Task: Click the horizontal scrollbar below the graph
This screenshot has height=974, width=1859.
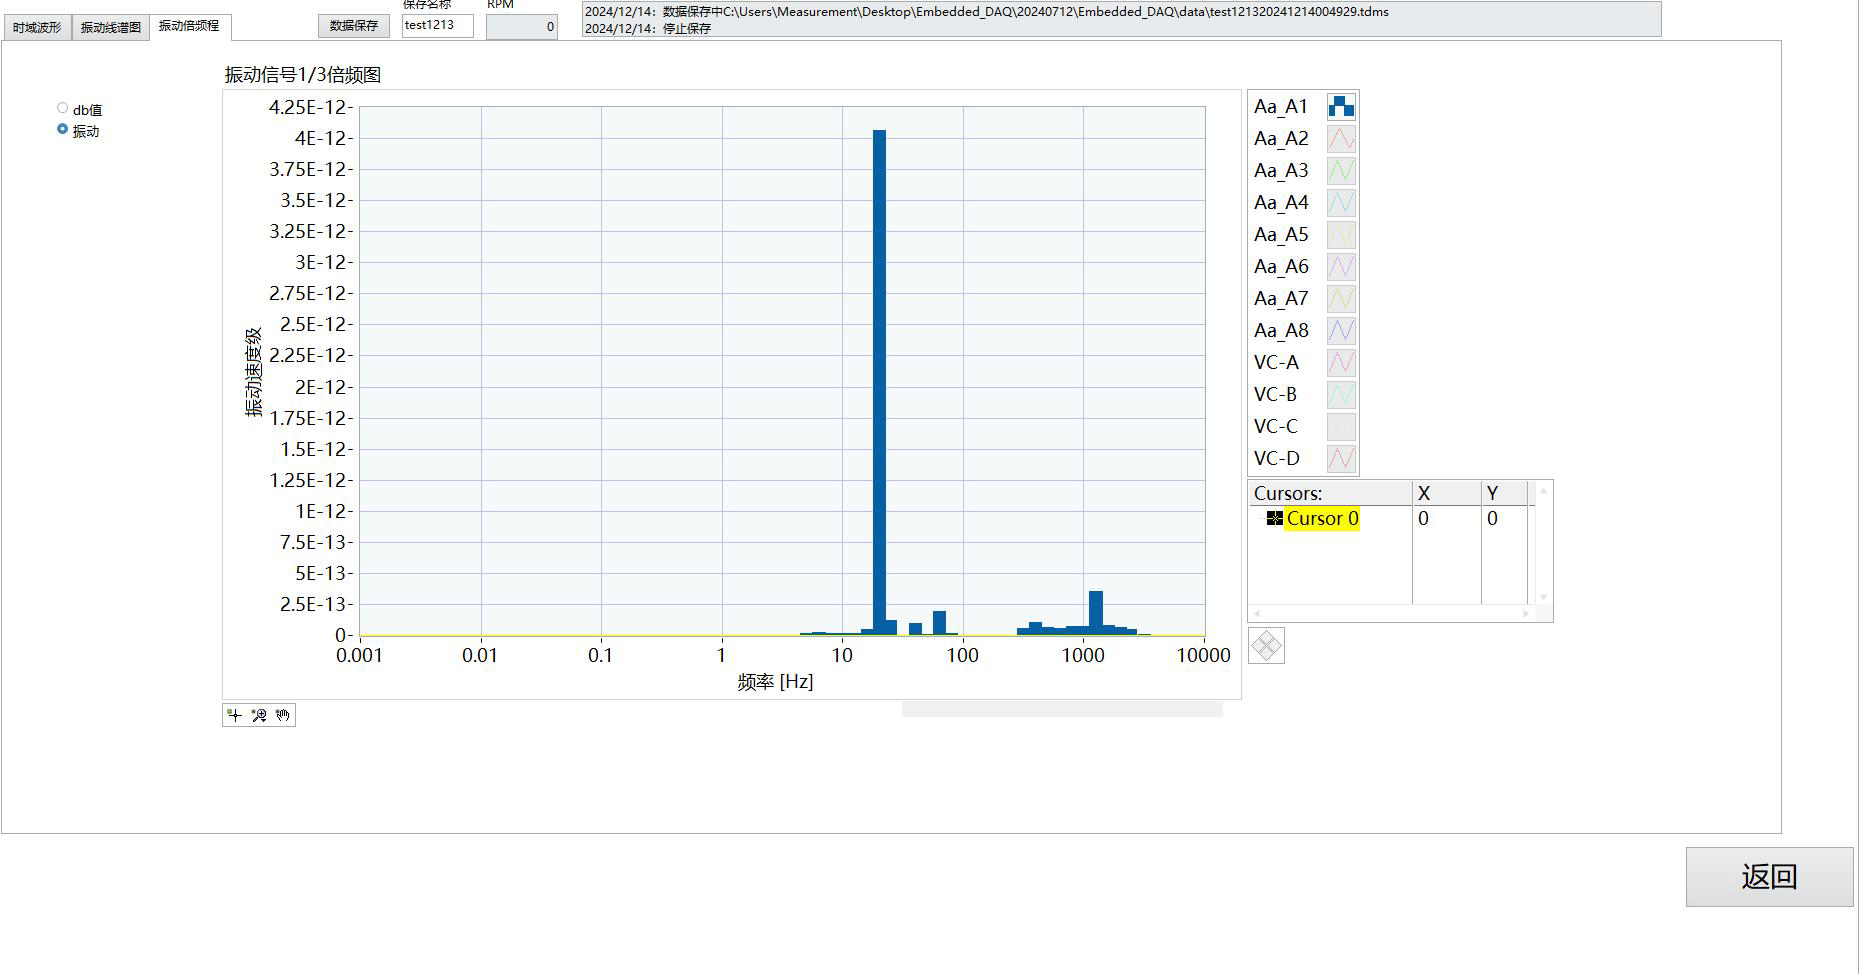Action: (x=1061, y=709)
